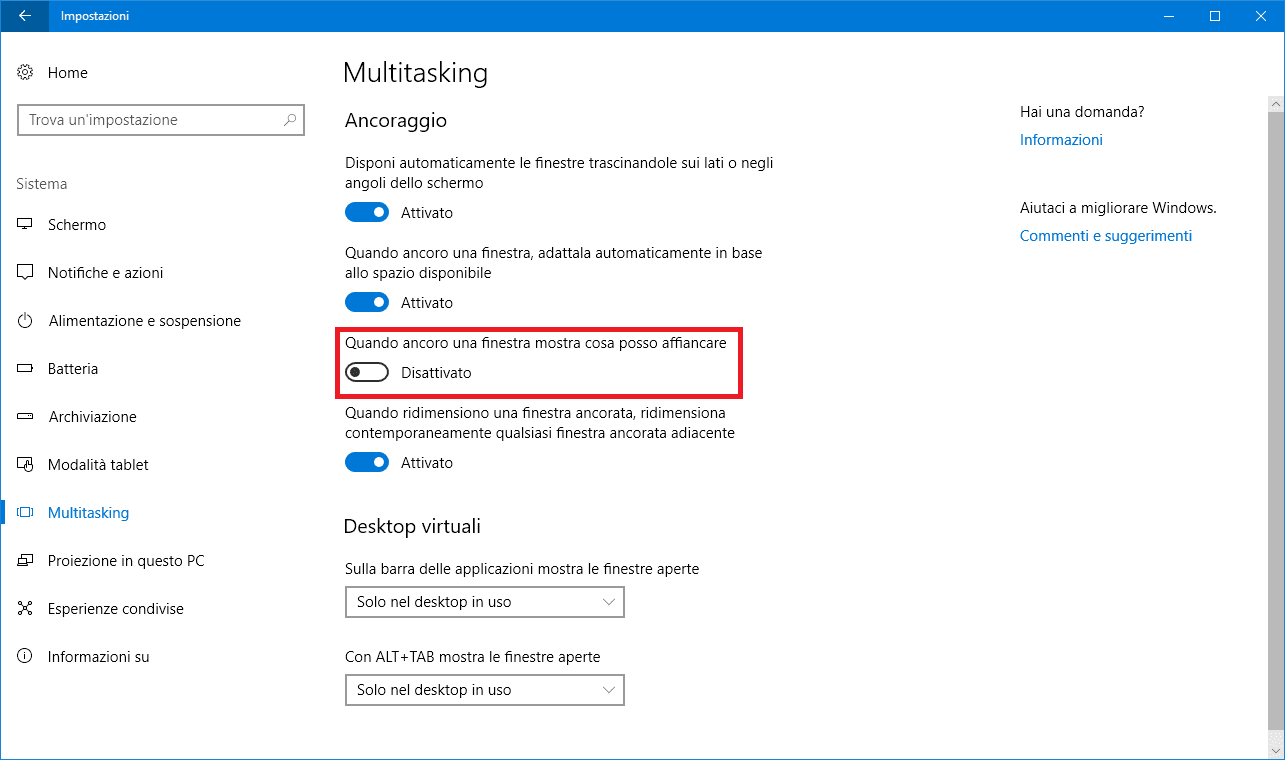The height and width of the screenshot is (760, 1285).
Task: Open the taskbar open windows dropdown
Action: (x=484, y=602)
